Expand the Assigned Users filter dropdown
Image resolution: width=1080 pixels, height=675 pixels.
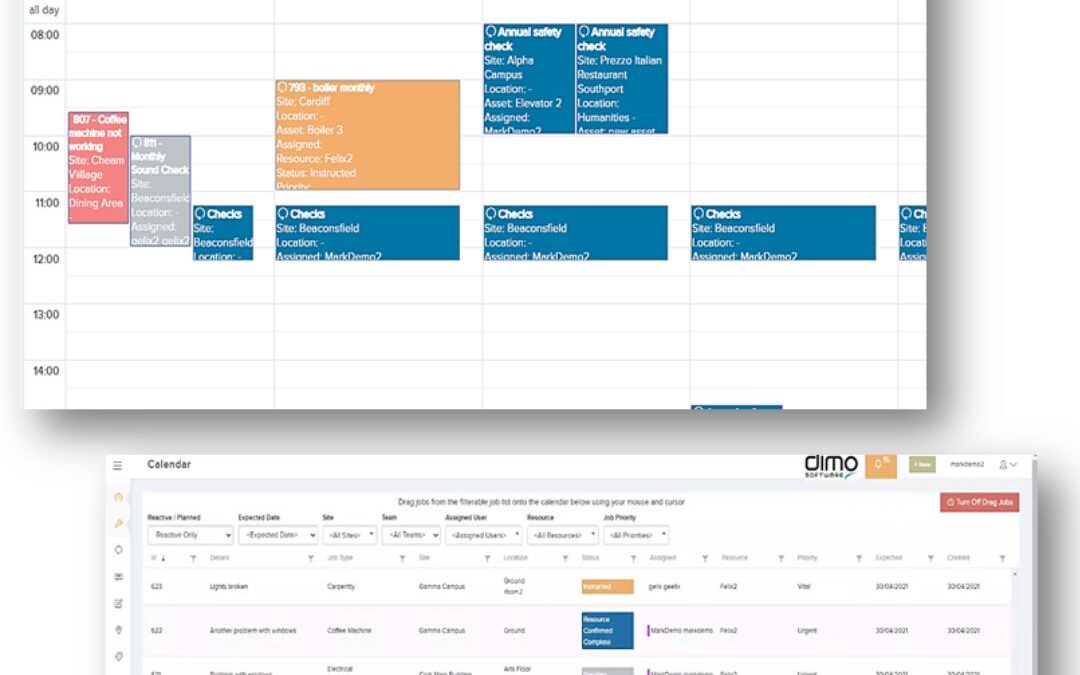(x=483, y=535)
